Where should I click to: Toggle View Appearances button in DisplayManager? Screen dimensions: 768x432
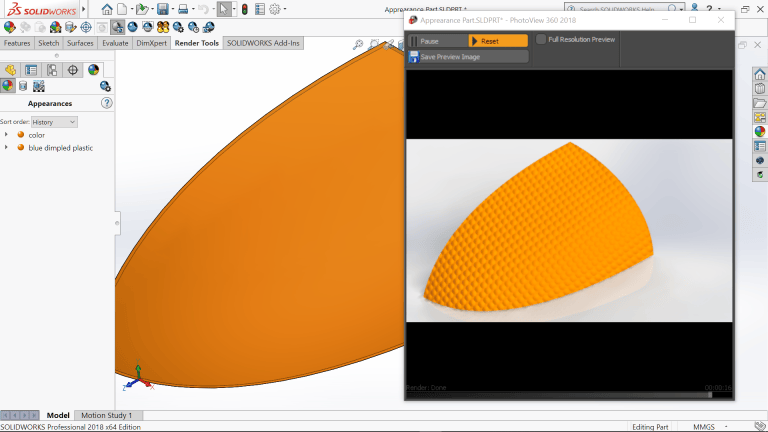7,86
